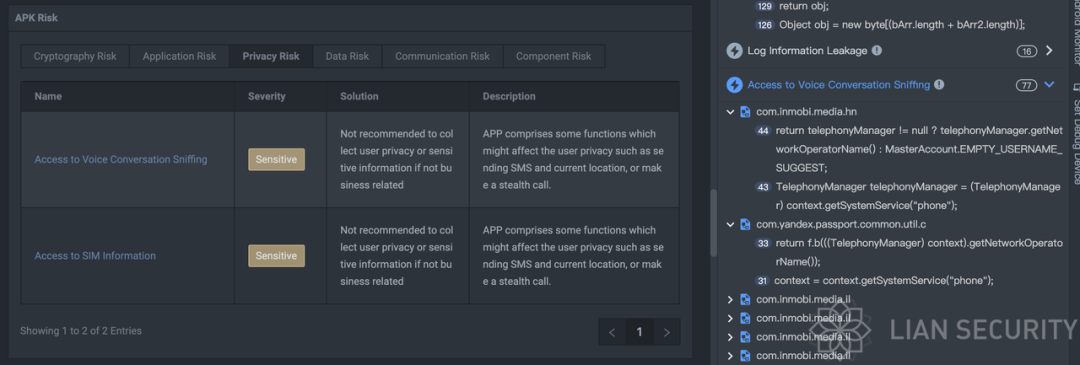The height and width of the screenshot is (365, 1080).
Task: Click the info icon after Log Information Leakage
Action: [877, 51]
